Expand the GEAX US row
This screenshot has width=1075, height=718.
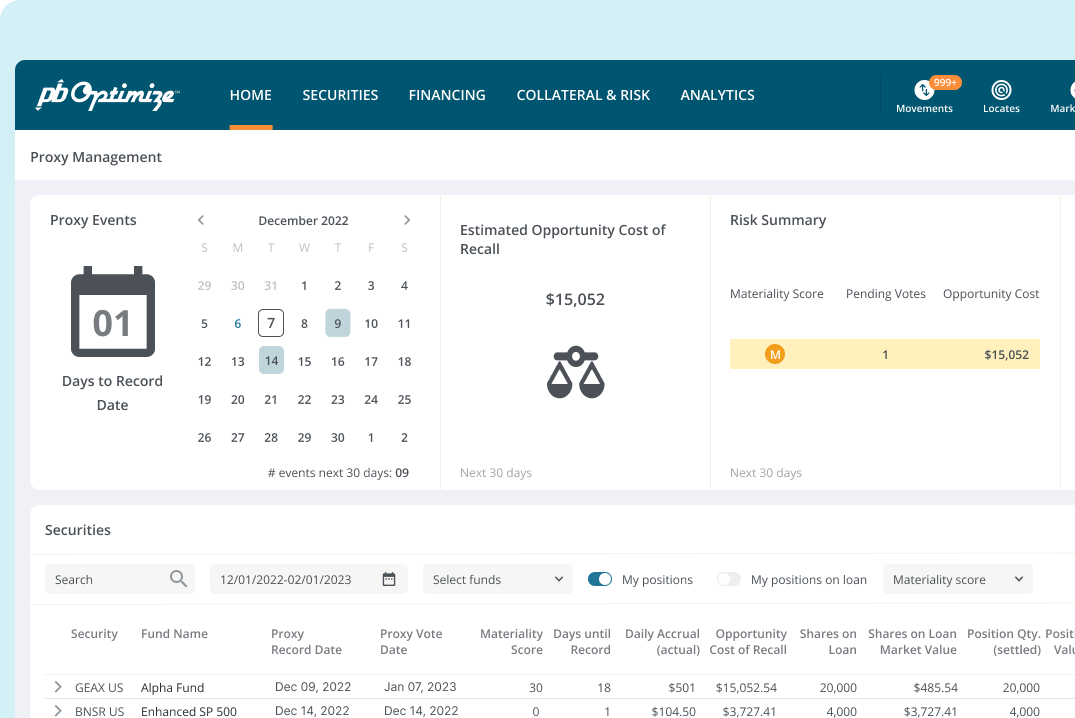coord(58,687)
